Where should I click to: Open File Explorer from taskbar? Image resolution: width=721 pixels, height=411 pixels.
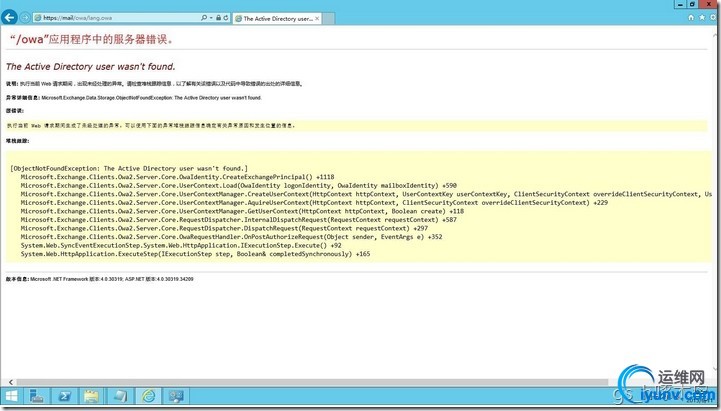92,396
